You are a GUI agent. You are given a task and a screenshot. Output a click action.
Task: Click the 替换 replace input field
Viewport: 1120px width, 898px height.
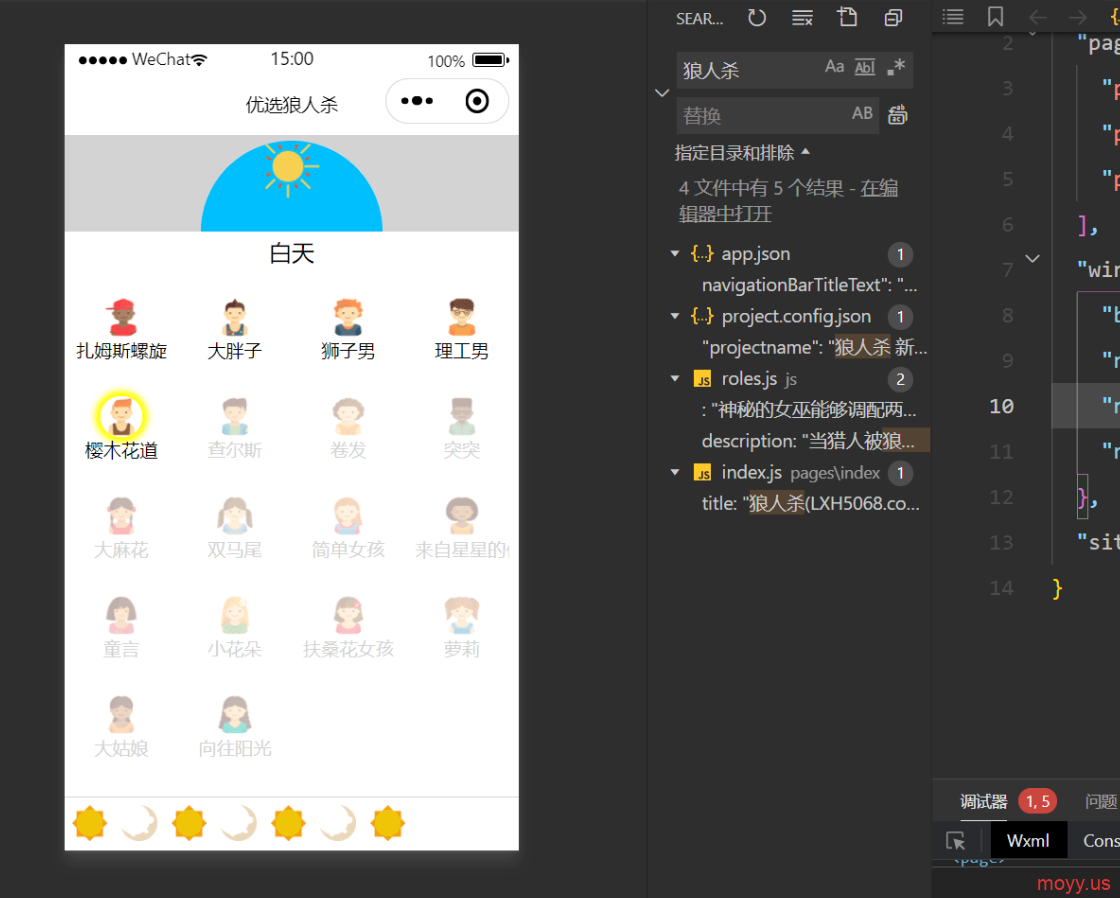coord(760,116)
